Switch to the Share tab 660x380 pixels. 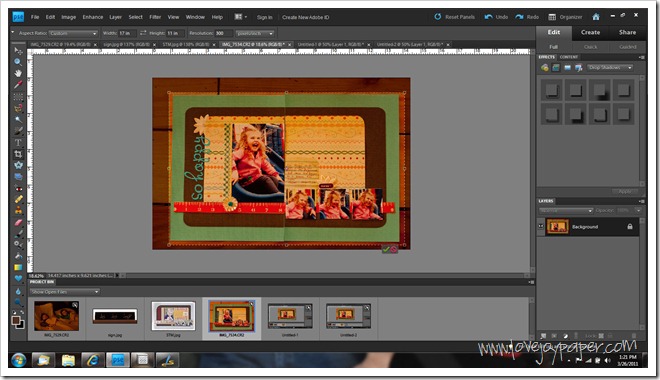coord(627,32)
